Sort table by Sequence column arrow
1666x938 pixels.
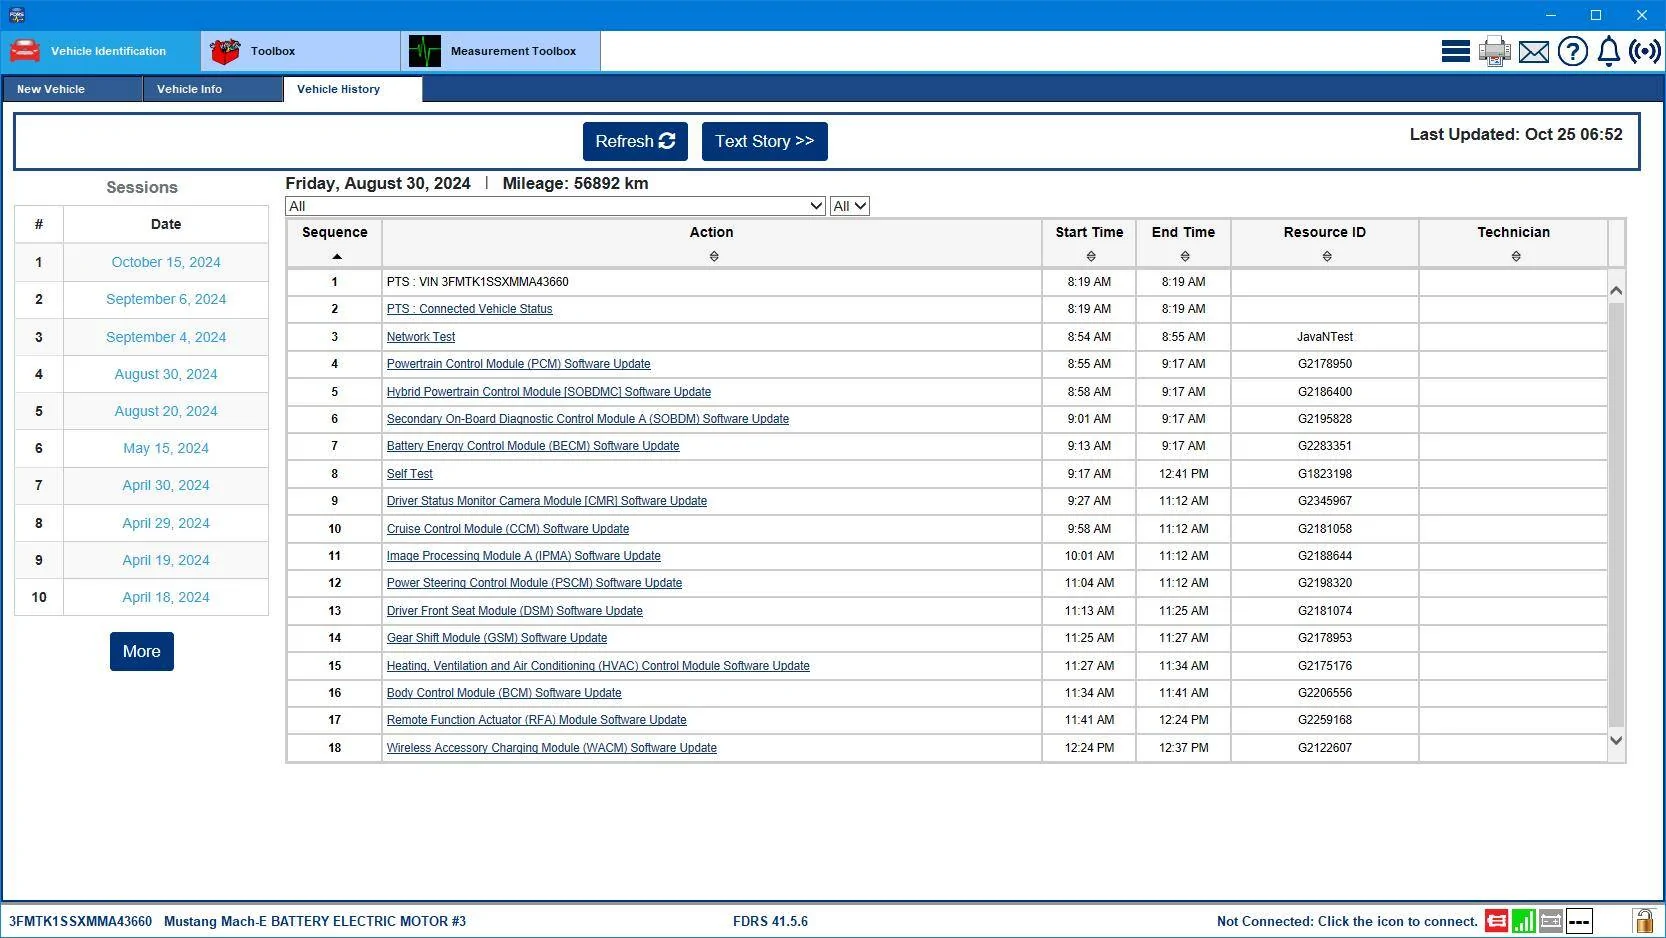point(336,257)
